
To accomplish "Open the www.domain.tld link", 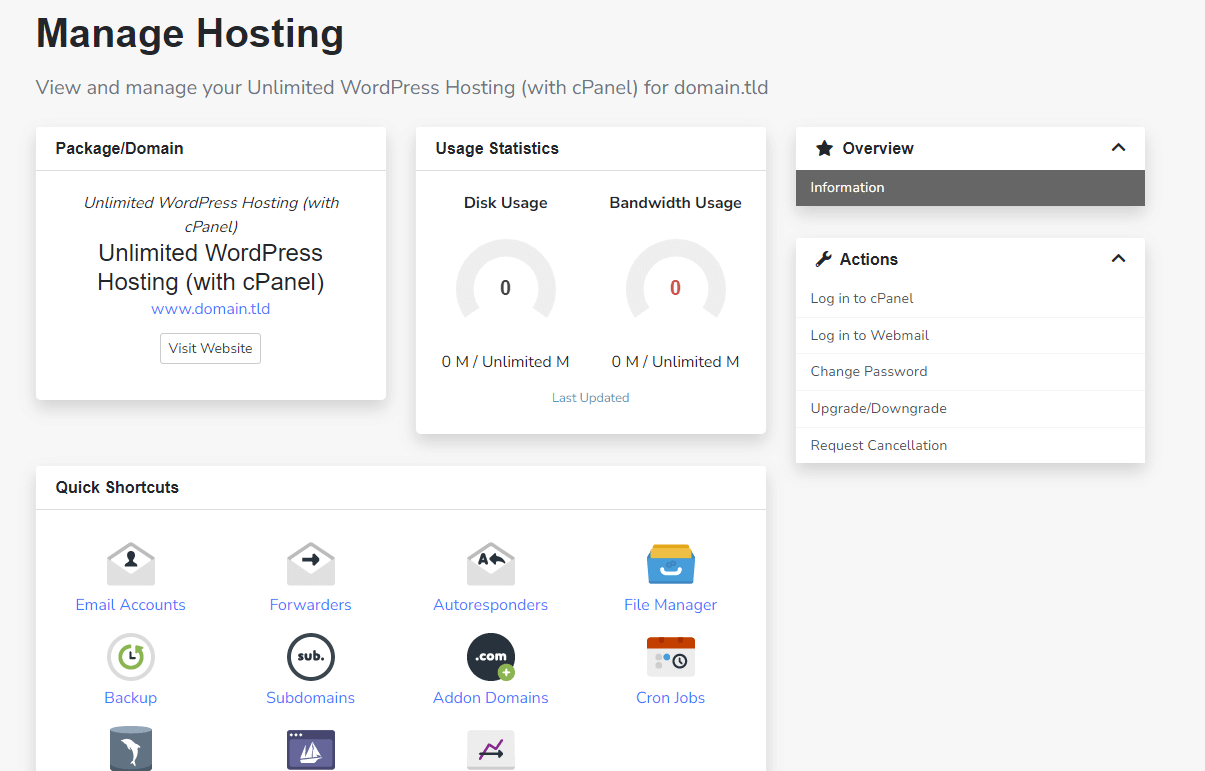I will pyautogui.click(x=211, y=309).
